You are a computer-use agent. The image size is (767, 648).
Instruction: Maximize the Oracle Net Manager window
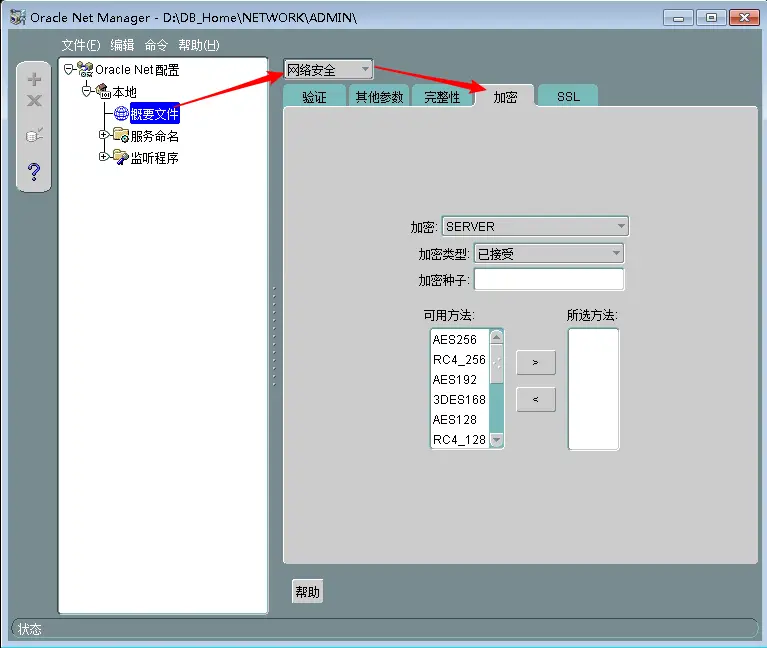point(711,18)
